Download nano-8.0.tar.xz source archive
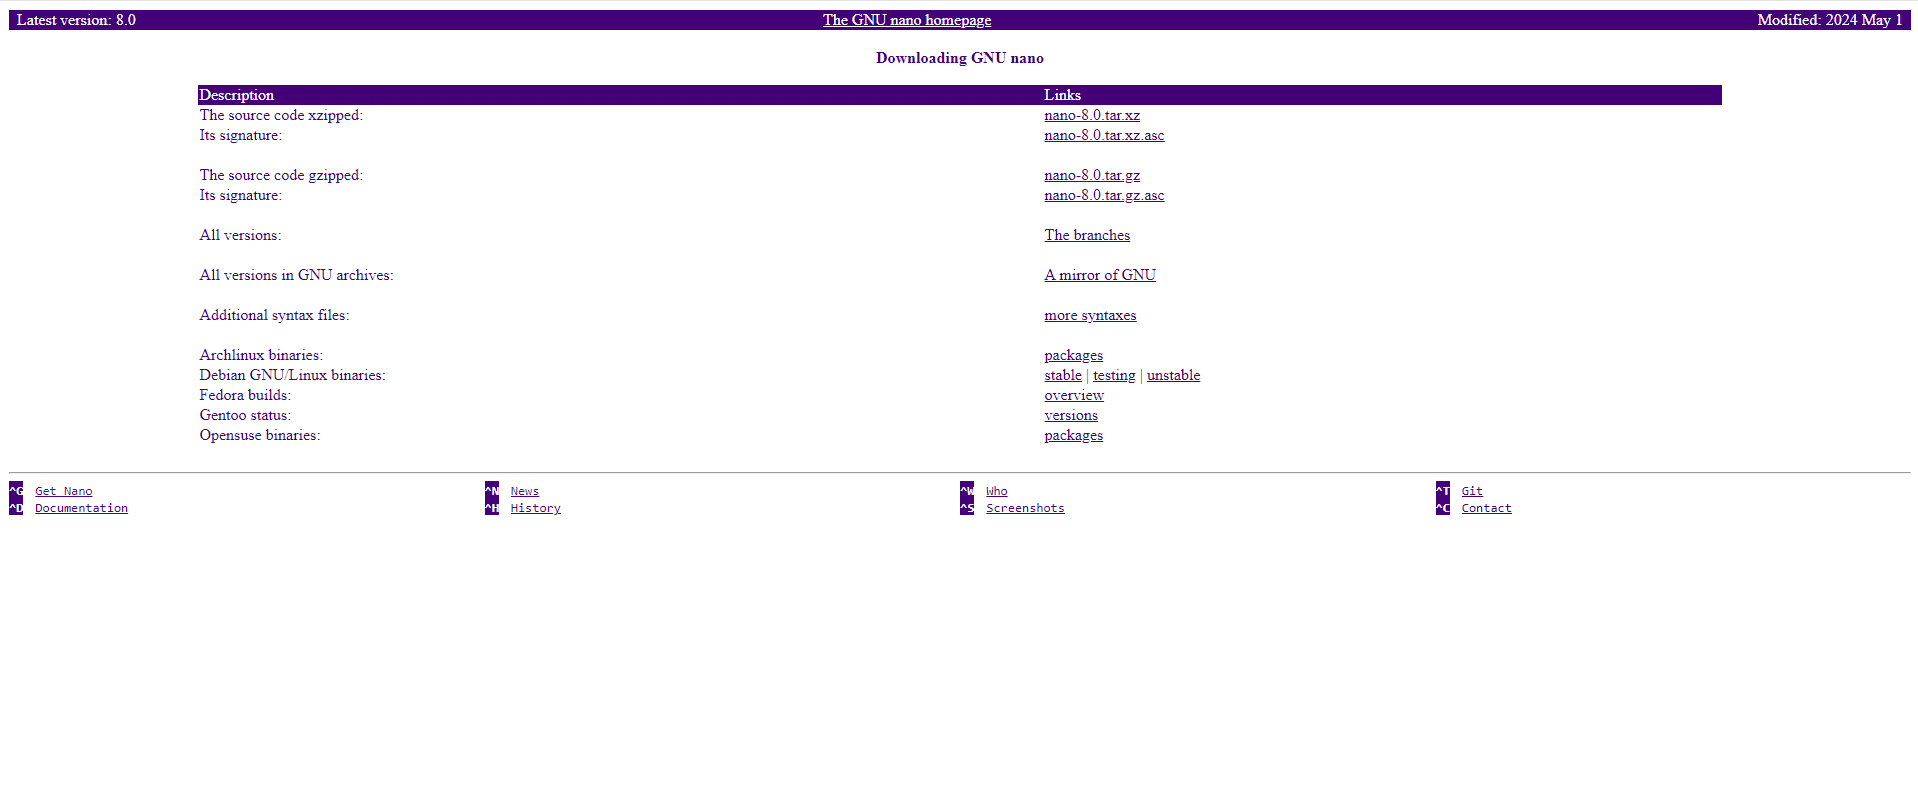This screenshot has width=1918, height=787. pyautogui.click(x=1092, y=115)
